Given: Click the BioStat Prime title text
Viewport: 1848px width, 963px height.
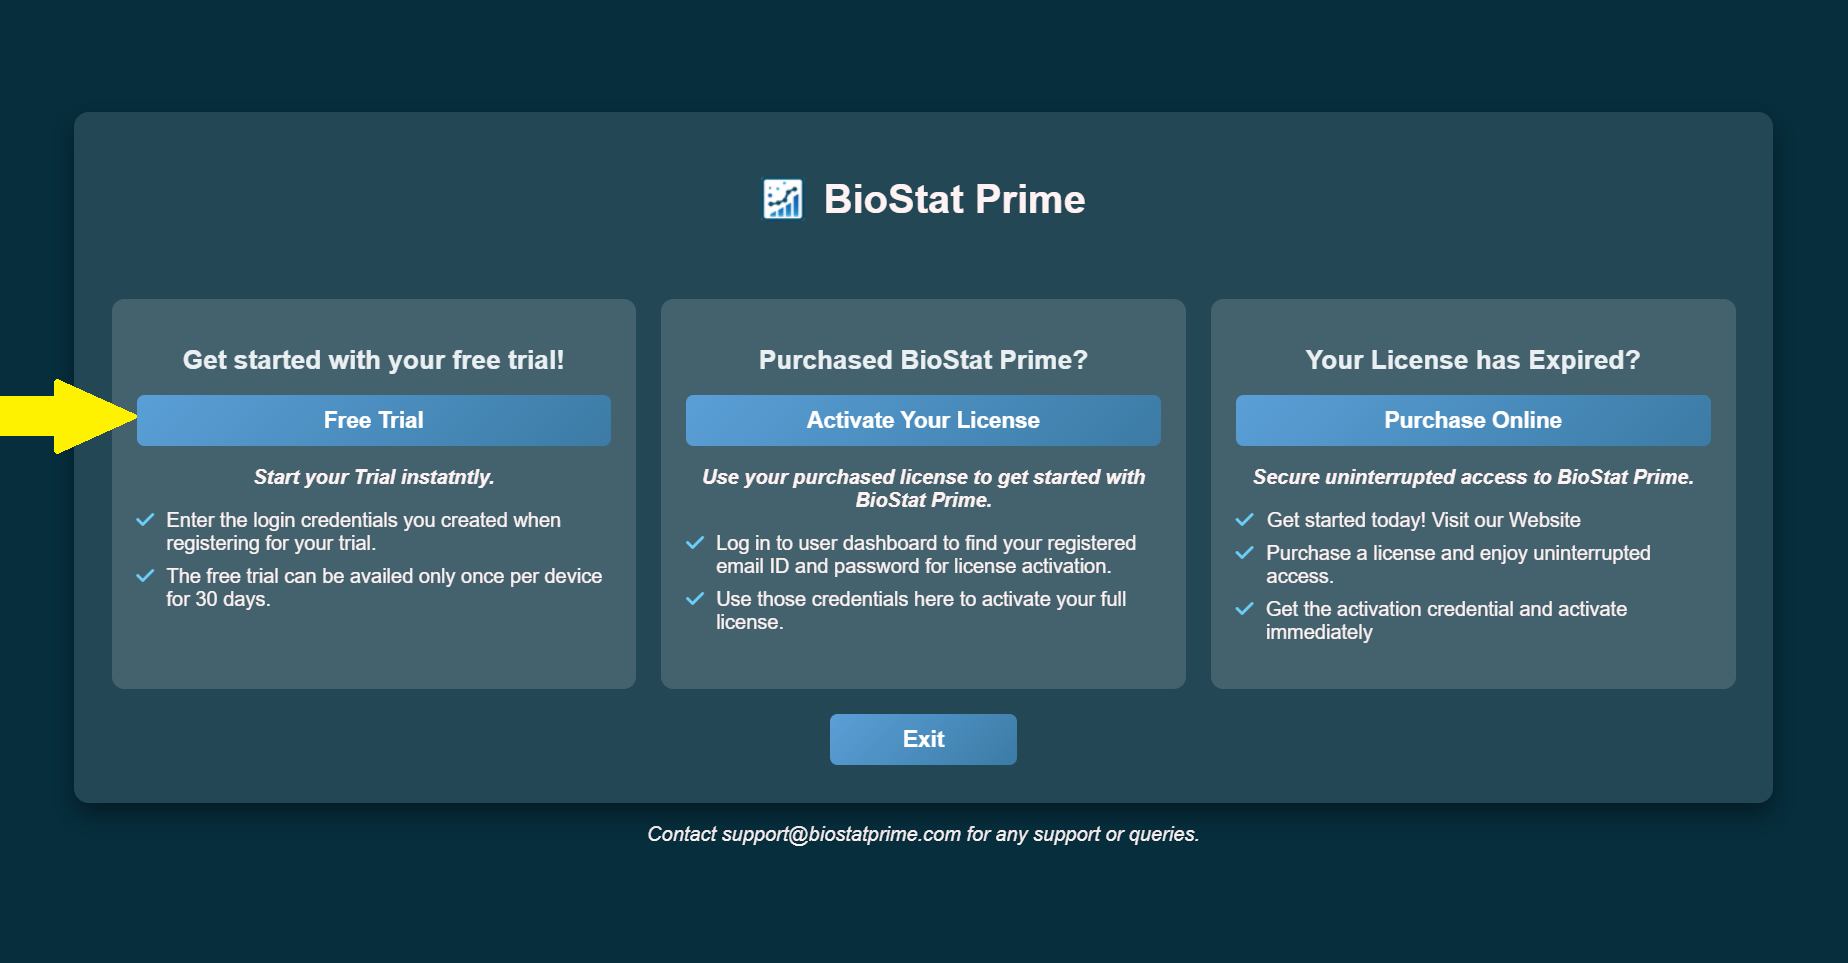Looking at the screenshot, I should [x=954, y=199].
